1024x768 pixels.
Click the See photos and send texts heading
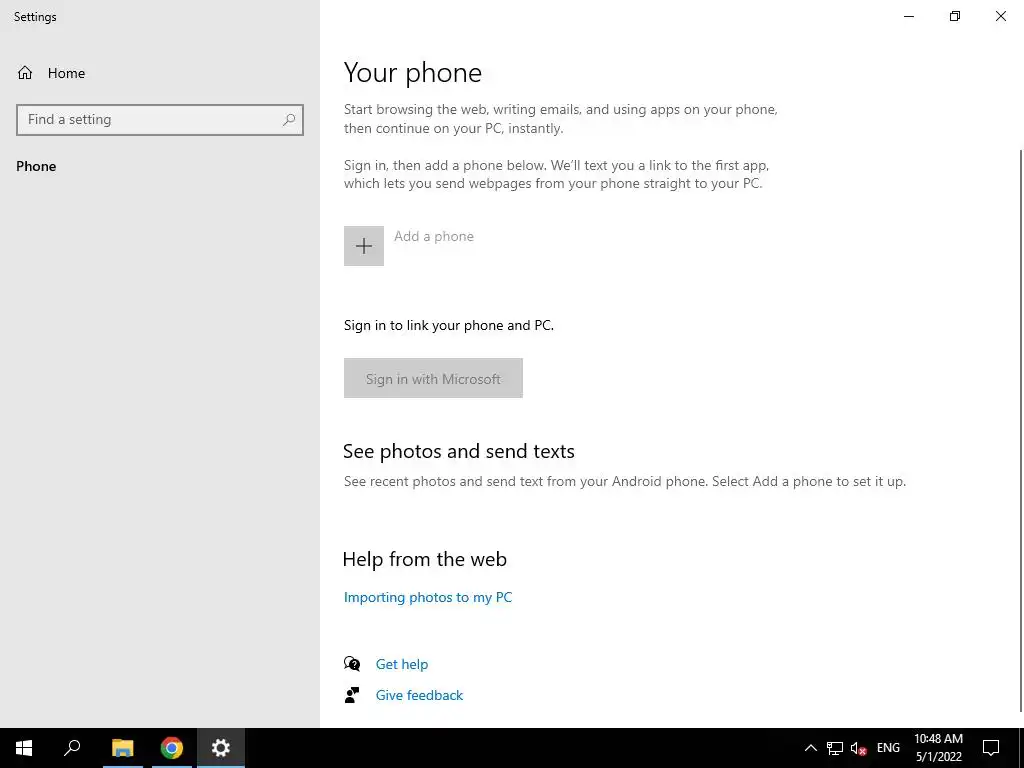click(x=458, y=451)
